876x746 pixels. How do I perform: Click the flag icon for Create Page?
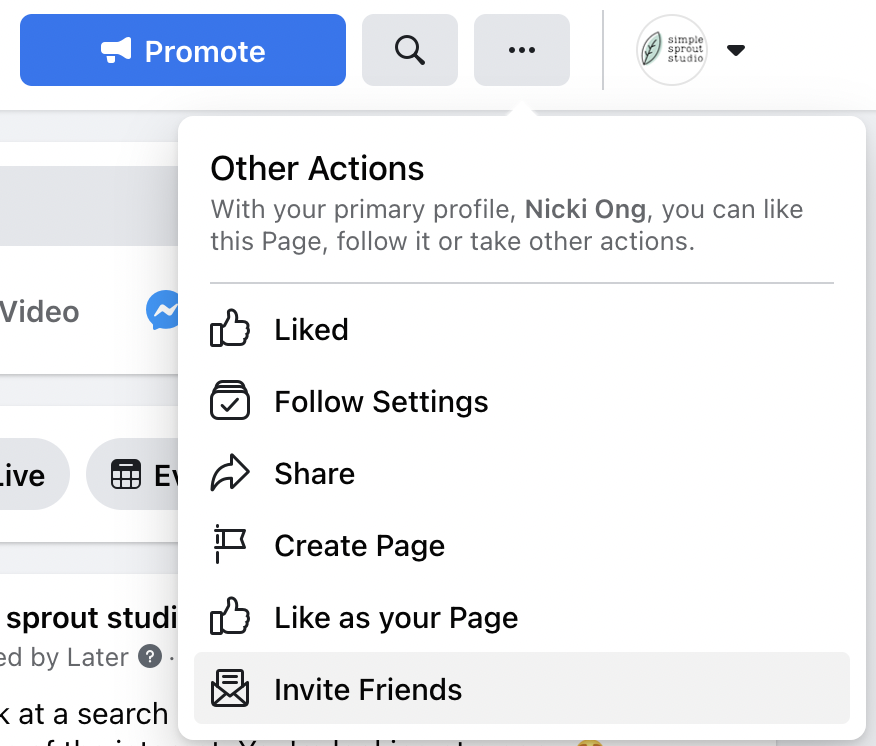(x=230, y=546)
